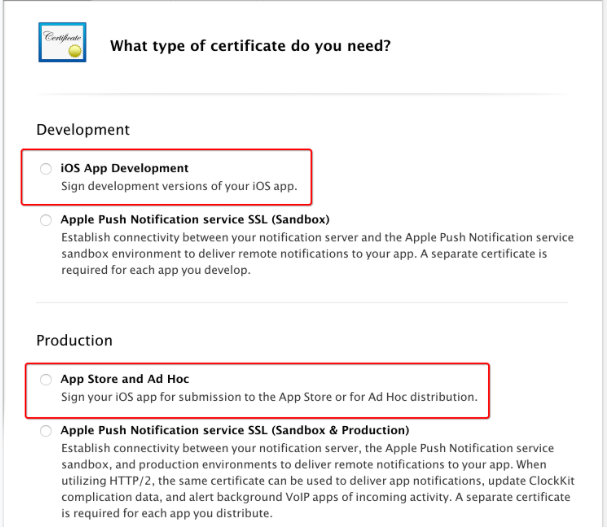Image resolution: width=607 pixels, height=528 pixels.
Task: Click the "Sign your iOS app for submission" description
Action: coord(269,397)
